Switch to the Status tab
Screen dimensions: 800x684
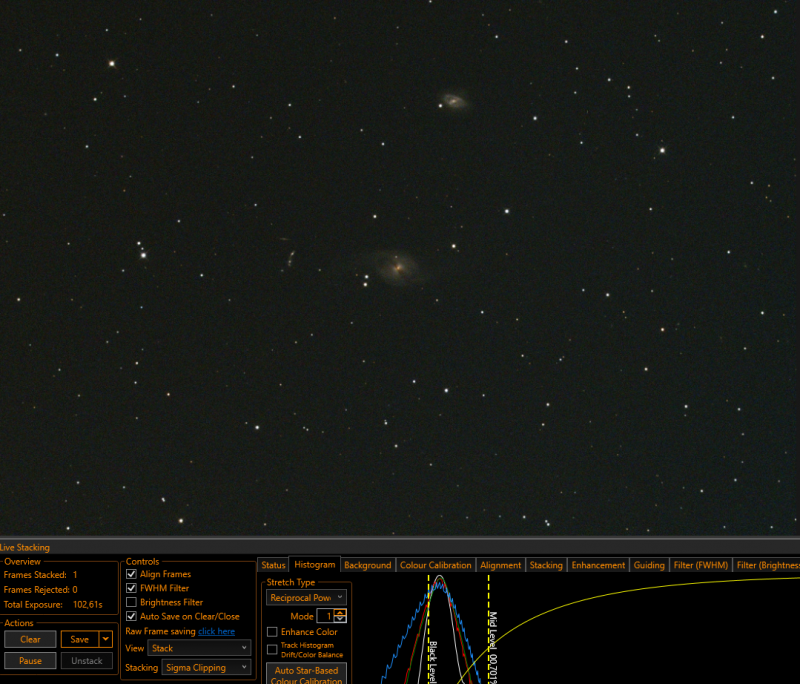pyautogui.click(x=273, y=565)
